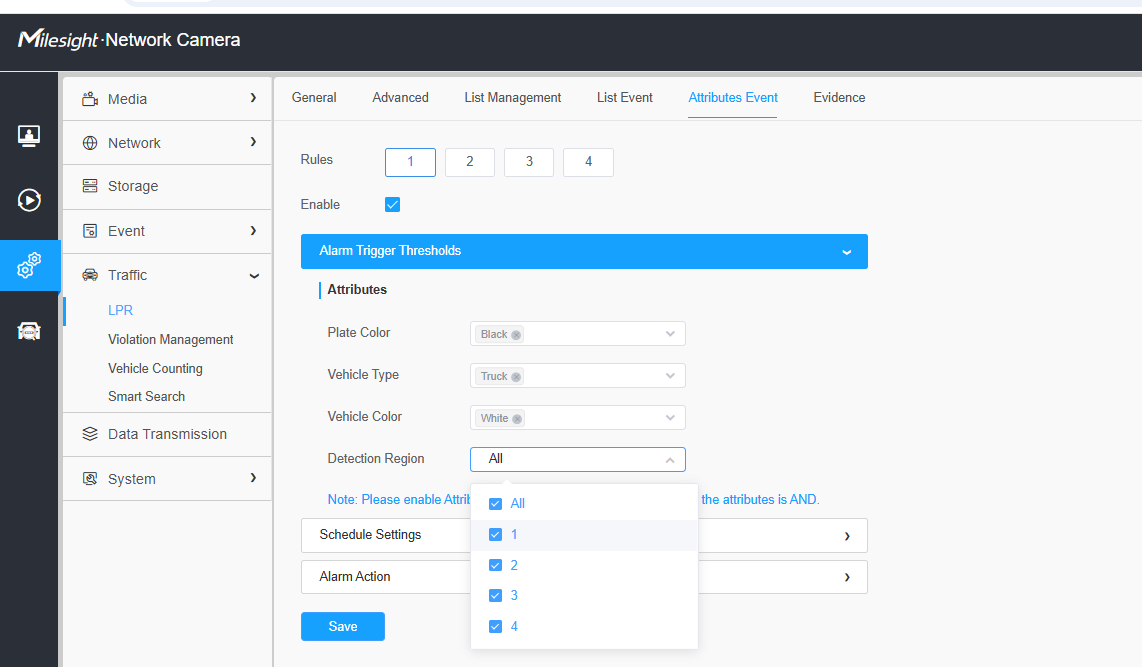The width and height of the screenshot is (1142, 667).
Task: Click the Milesight logo
Action: pyautogui.click(x=58, y=39)
